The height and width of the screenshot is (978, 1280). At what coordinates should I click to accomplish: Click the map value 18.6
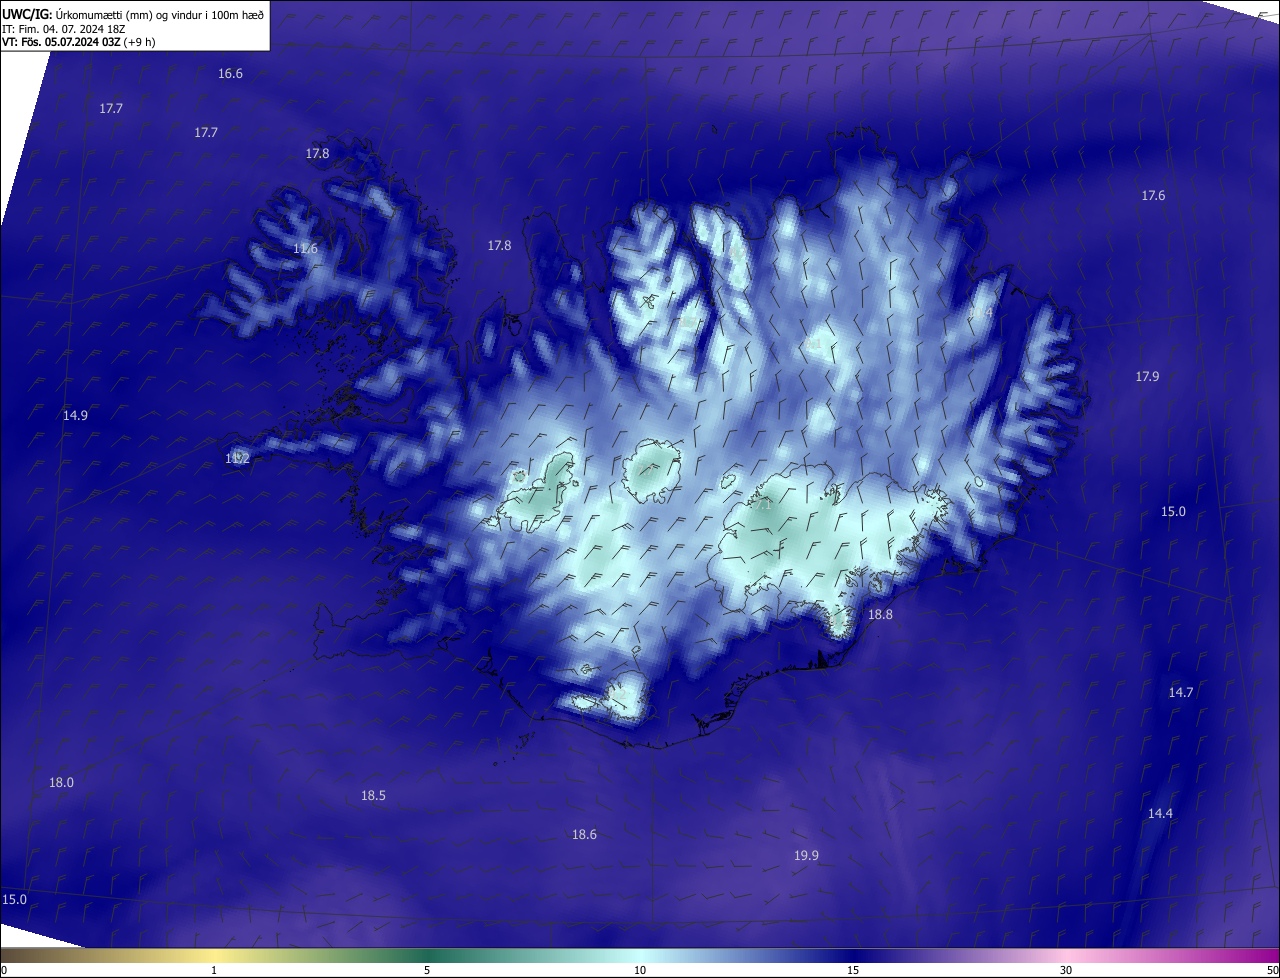(584, 834)
